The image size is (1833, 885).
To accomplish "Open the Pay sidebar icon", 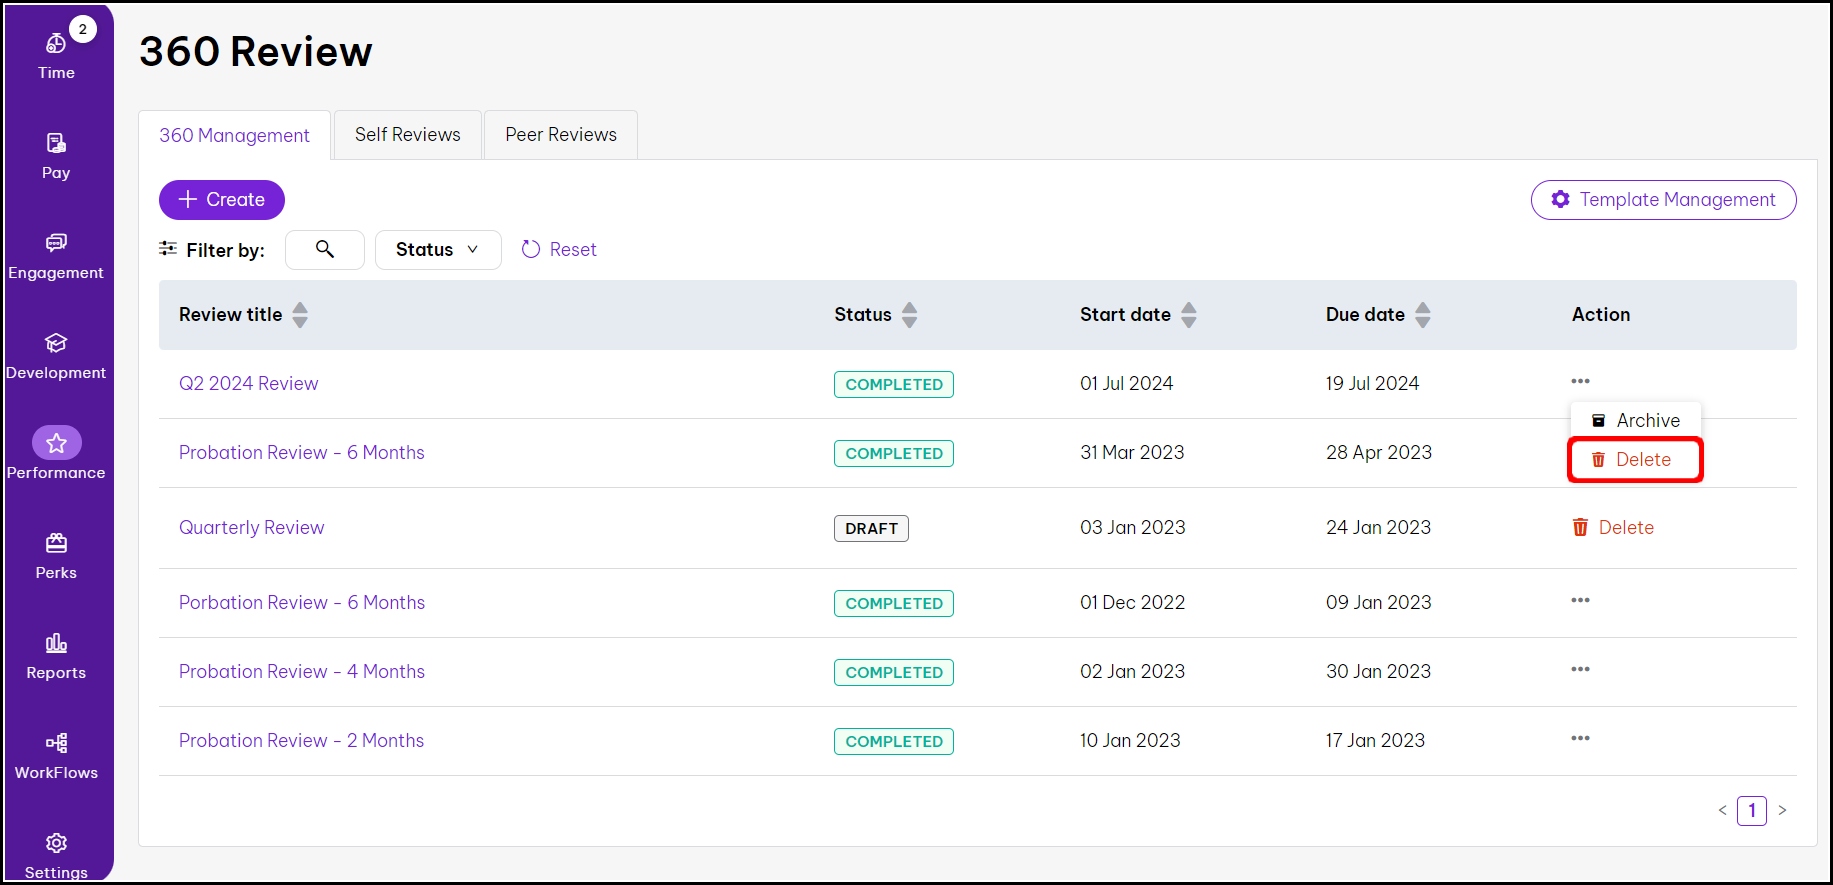I will (56, 155).
